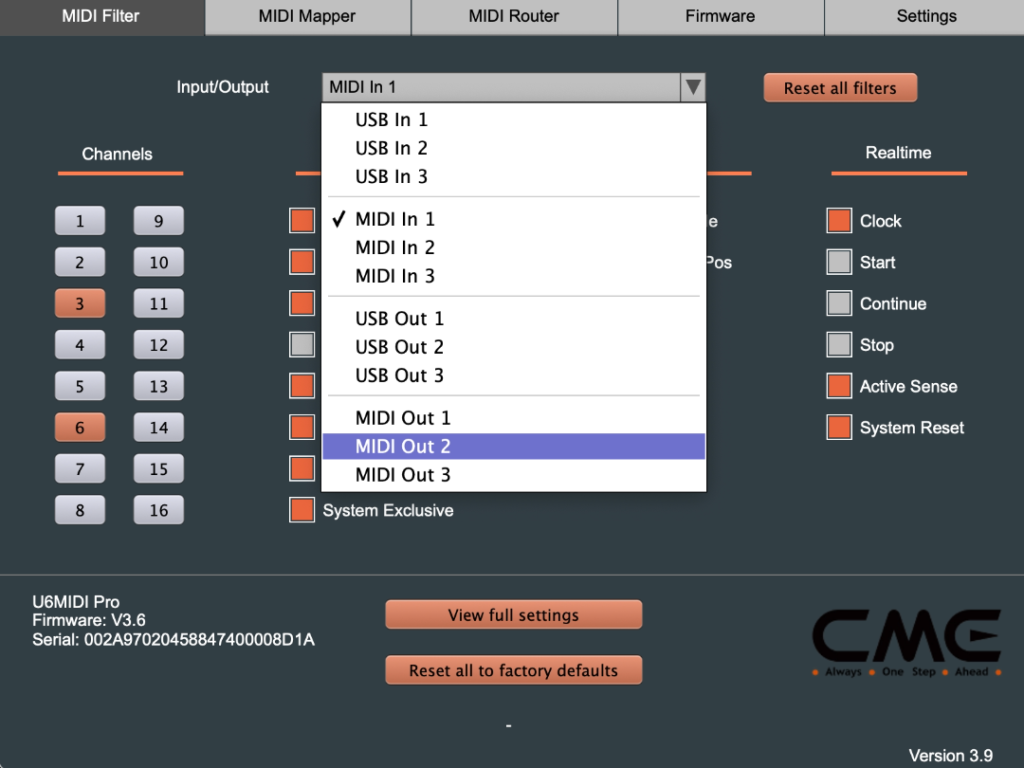The width and height of the screenshot is (1024, 768).
Task: Toggle the System Exclusive checkbox
Action: pos(302,510)
